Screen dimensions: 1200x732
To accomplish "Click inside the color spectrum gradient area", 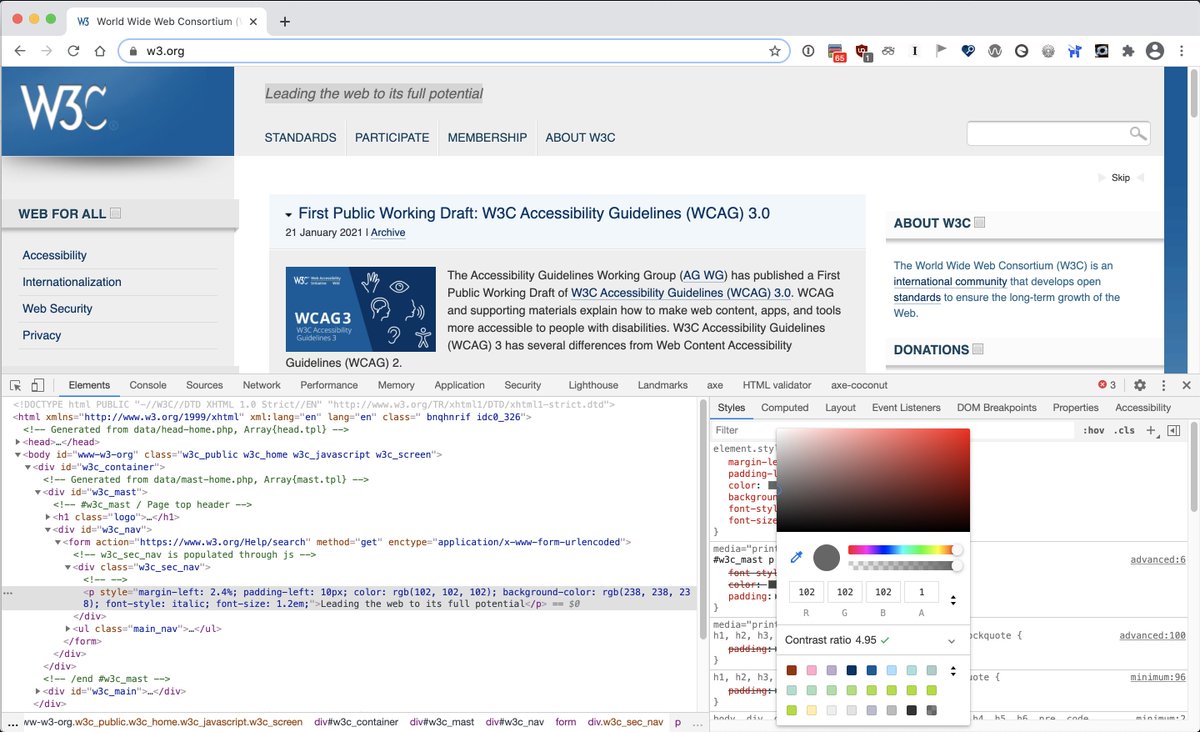I will 873,480.
